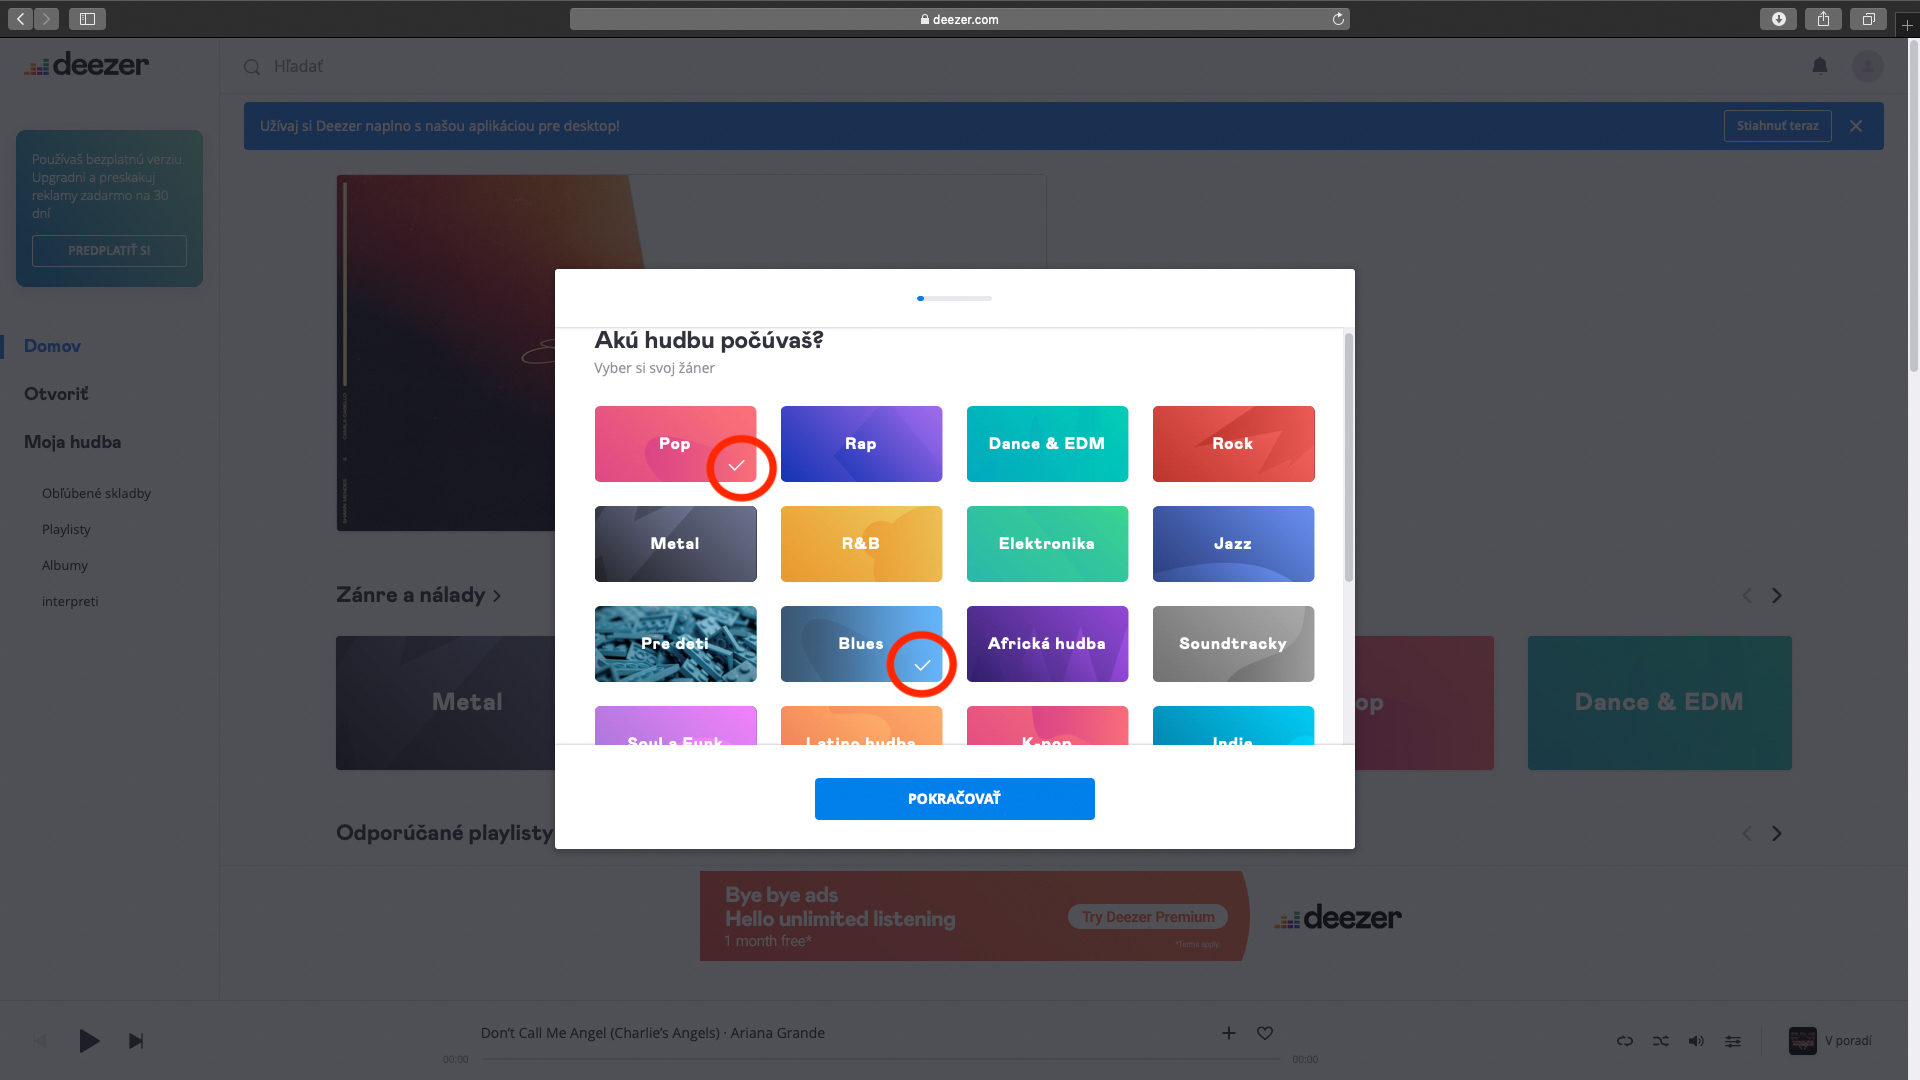The width and height of the screenshot is (1920, 1080).
Task: Select the Rock genre tile
Action: click(x=1233, y=444)
